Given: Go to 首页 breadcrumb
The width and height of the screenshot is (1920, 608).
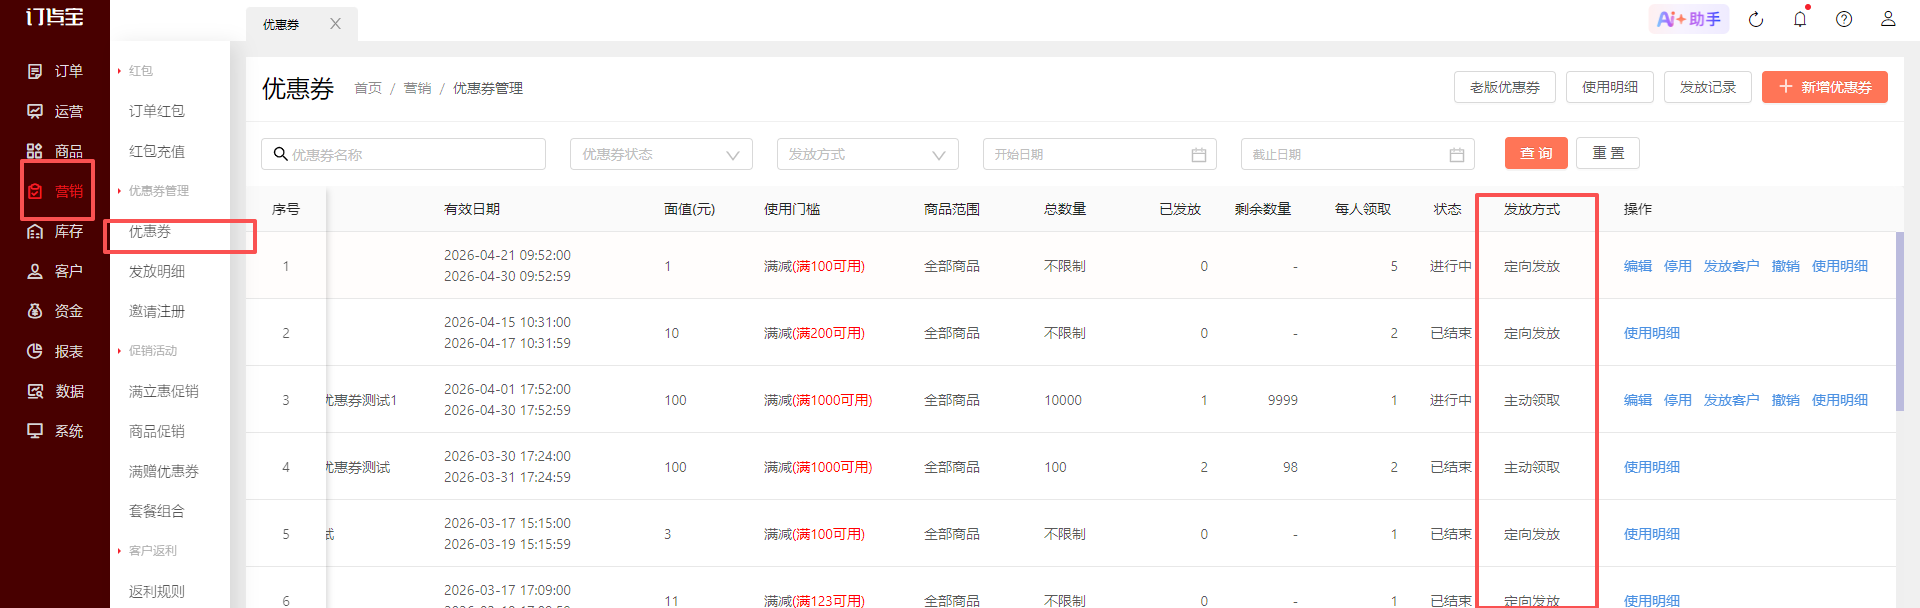Looking at the screenshot, I should (368, 88).
